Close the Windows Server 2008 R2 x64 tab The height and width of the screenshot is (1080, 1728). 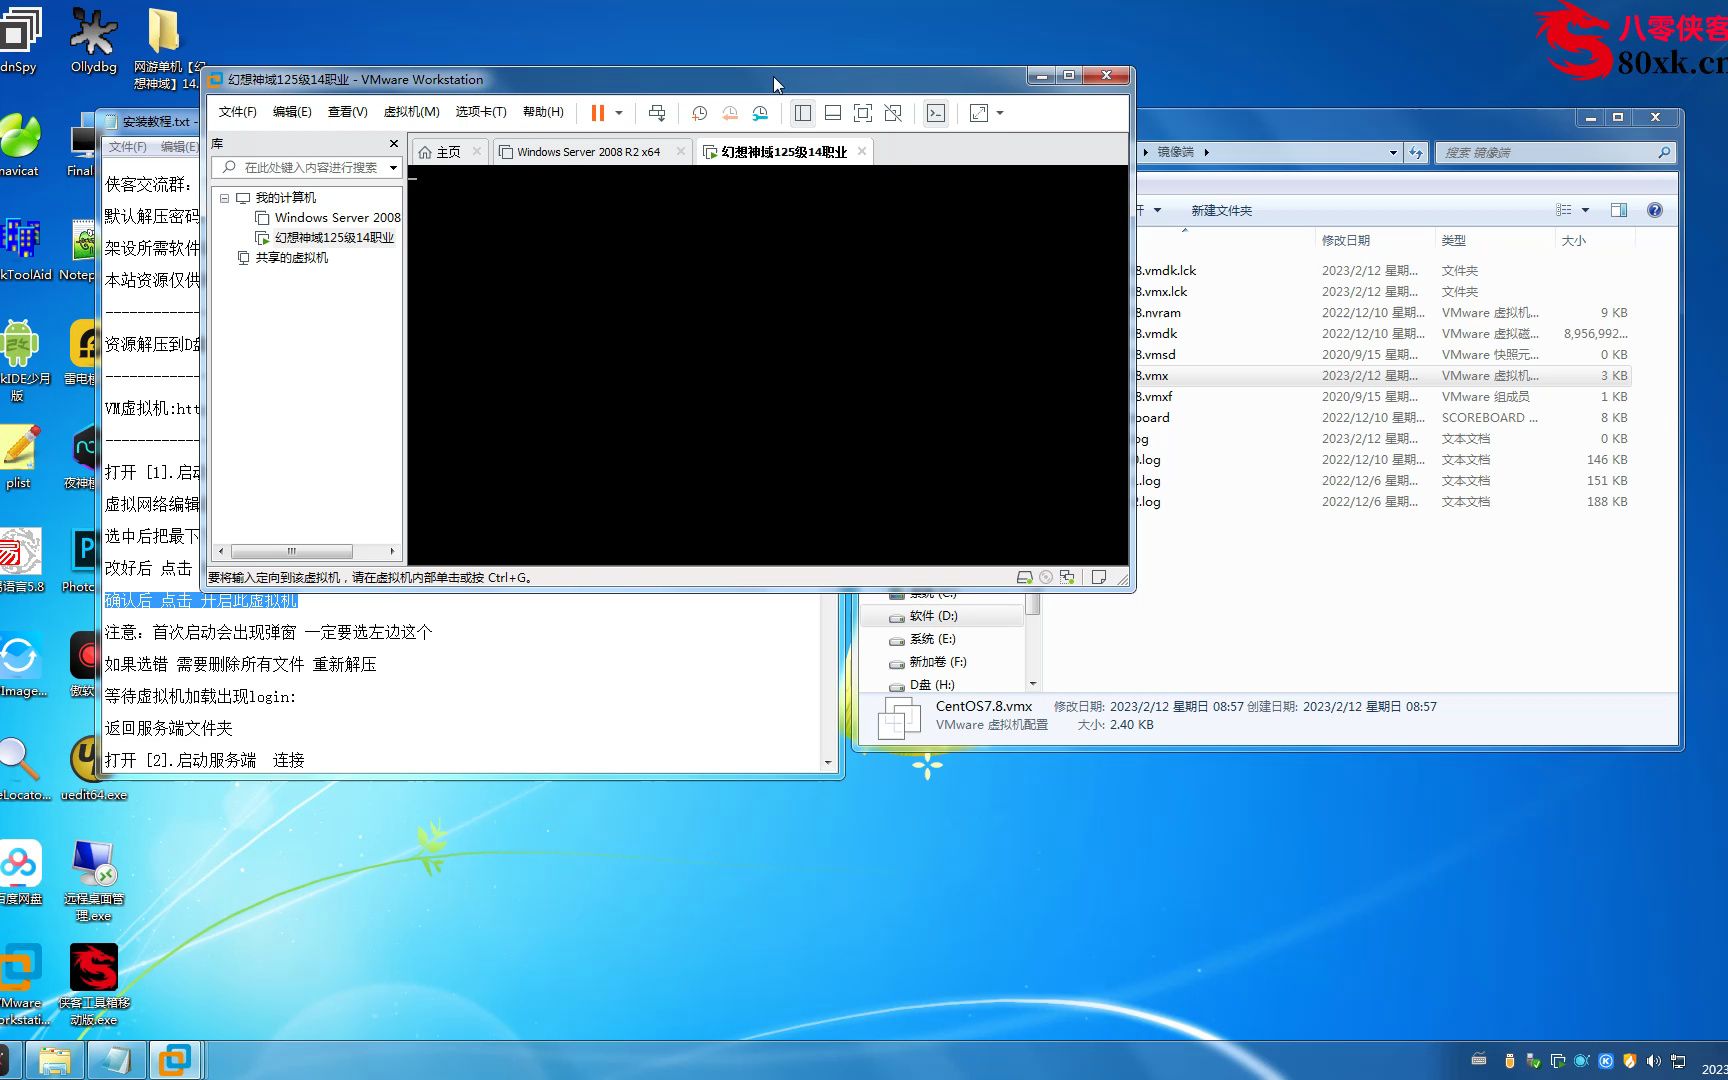point(681,151)
